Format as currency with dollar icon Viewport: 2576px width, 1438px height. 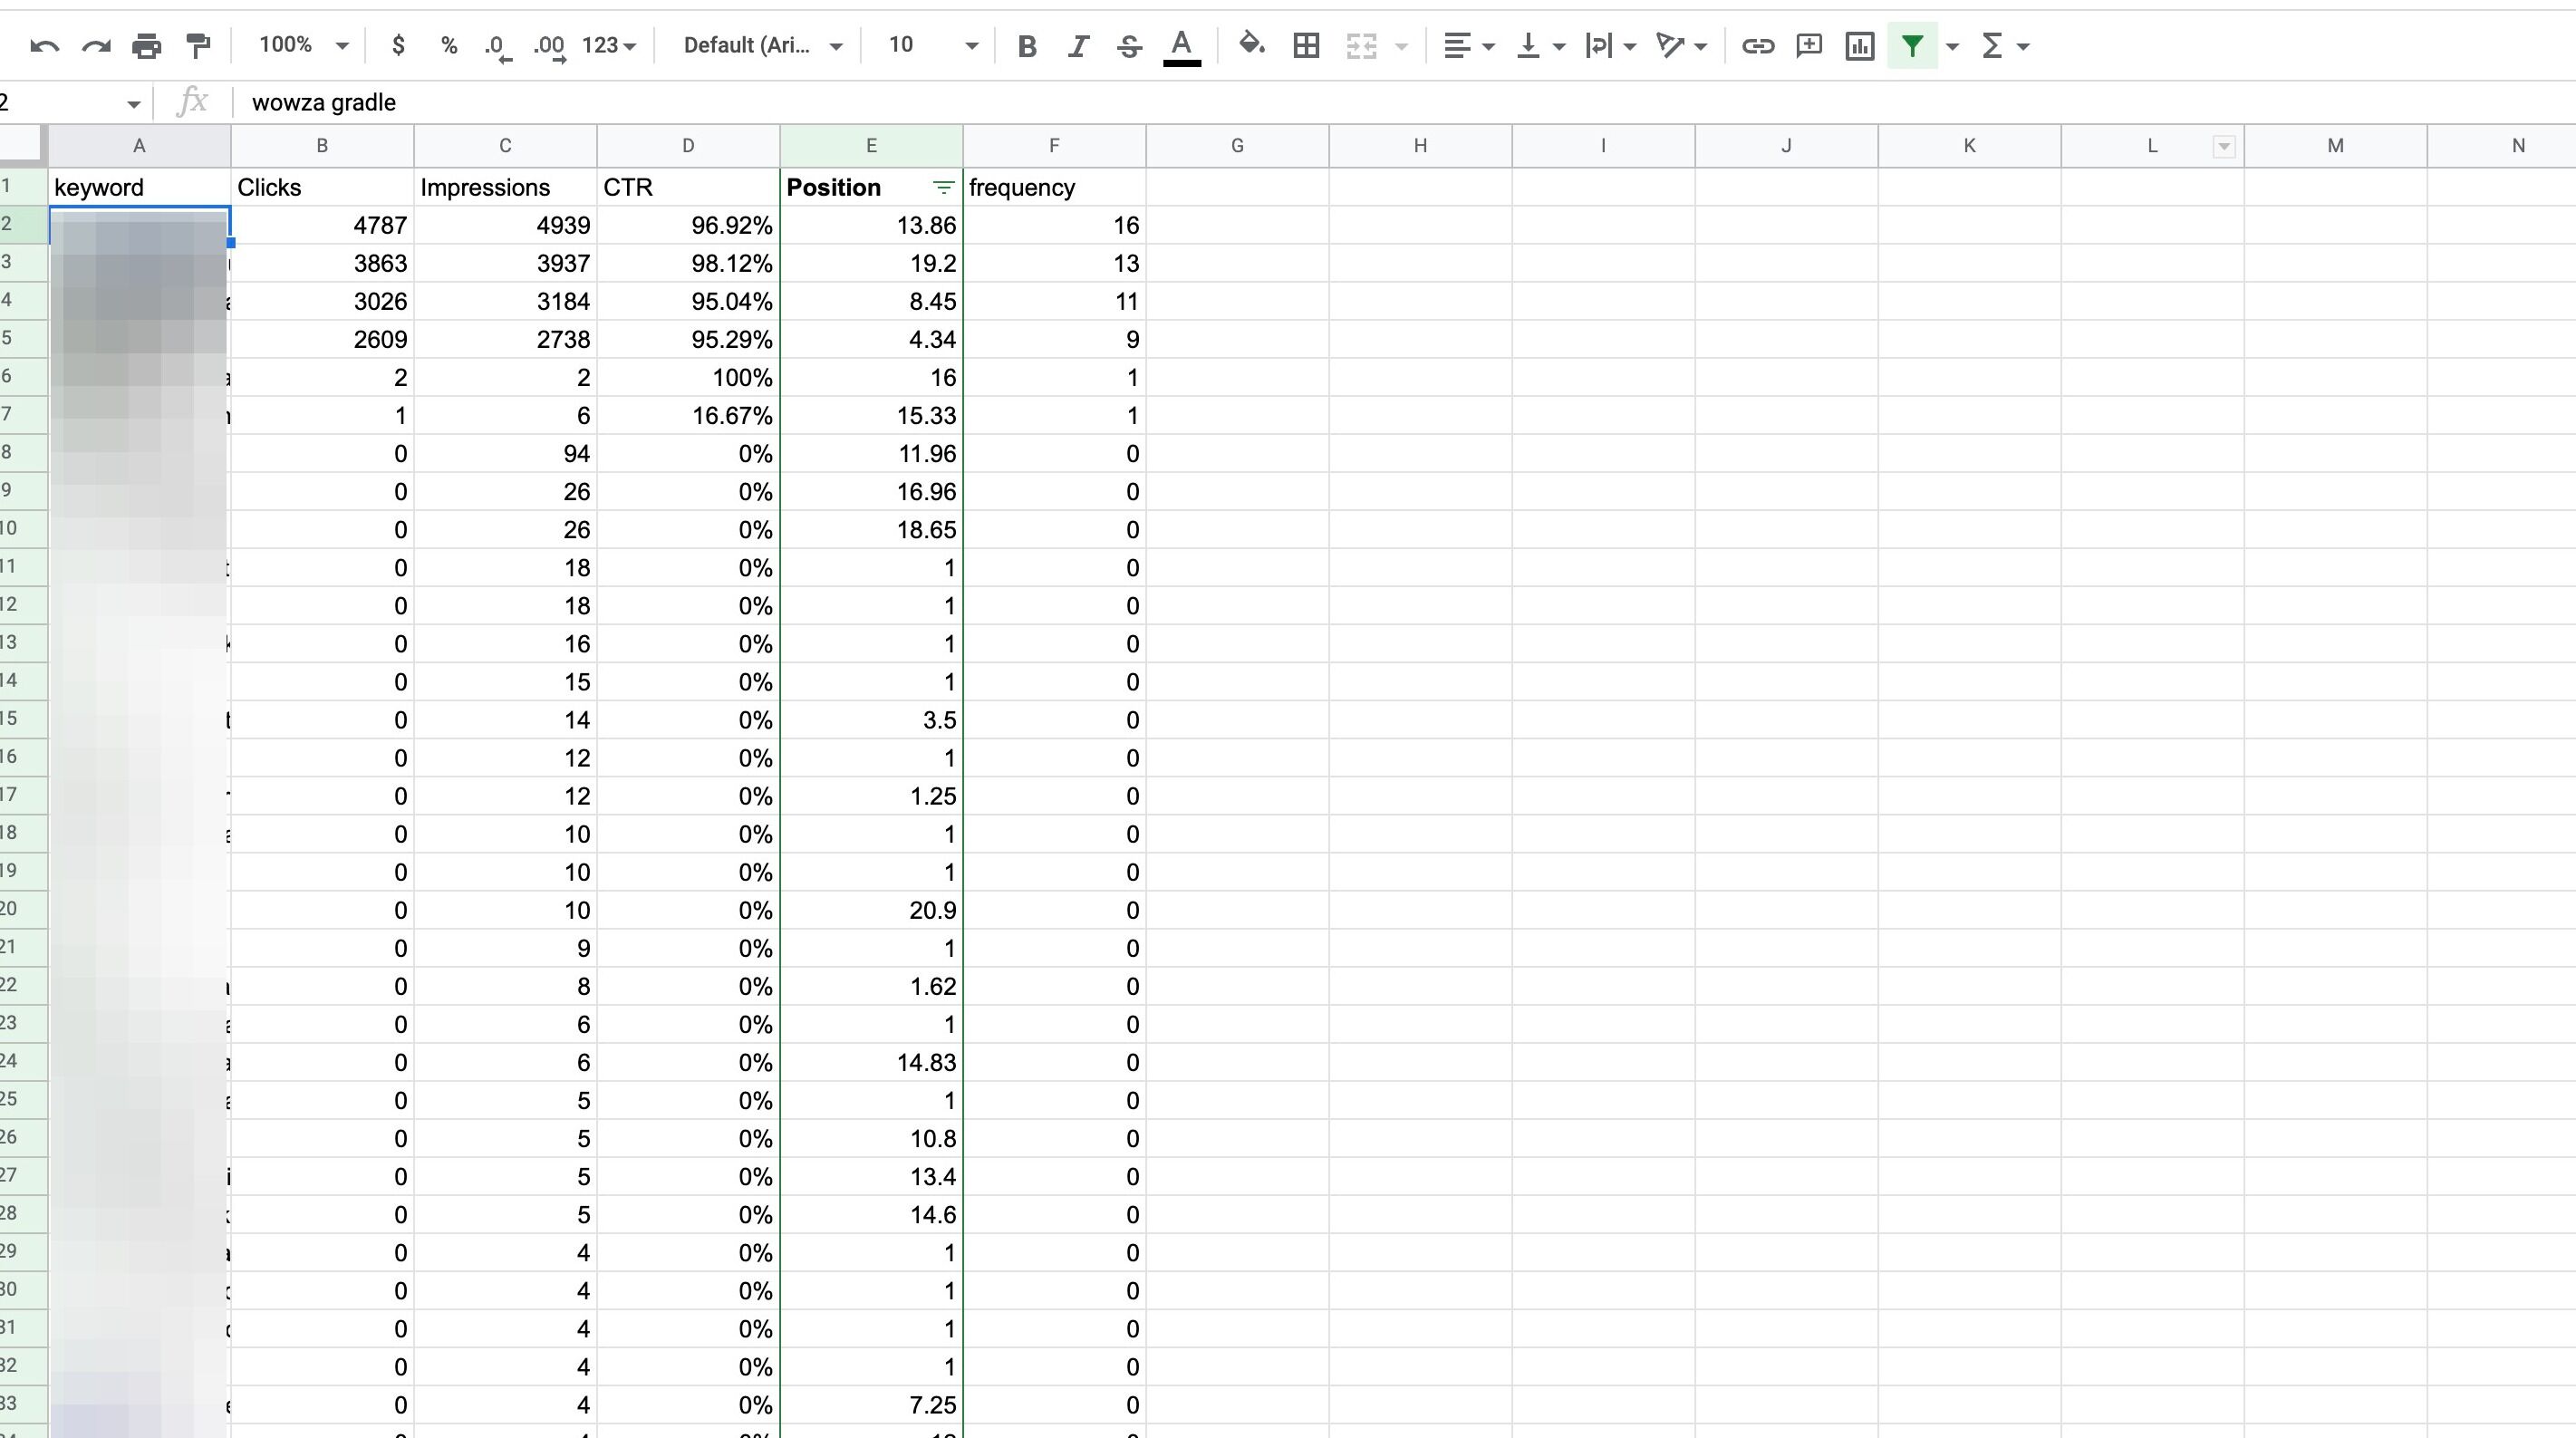398,46
